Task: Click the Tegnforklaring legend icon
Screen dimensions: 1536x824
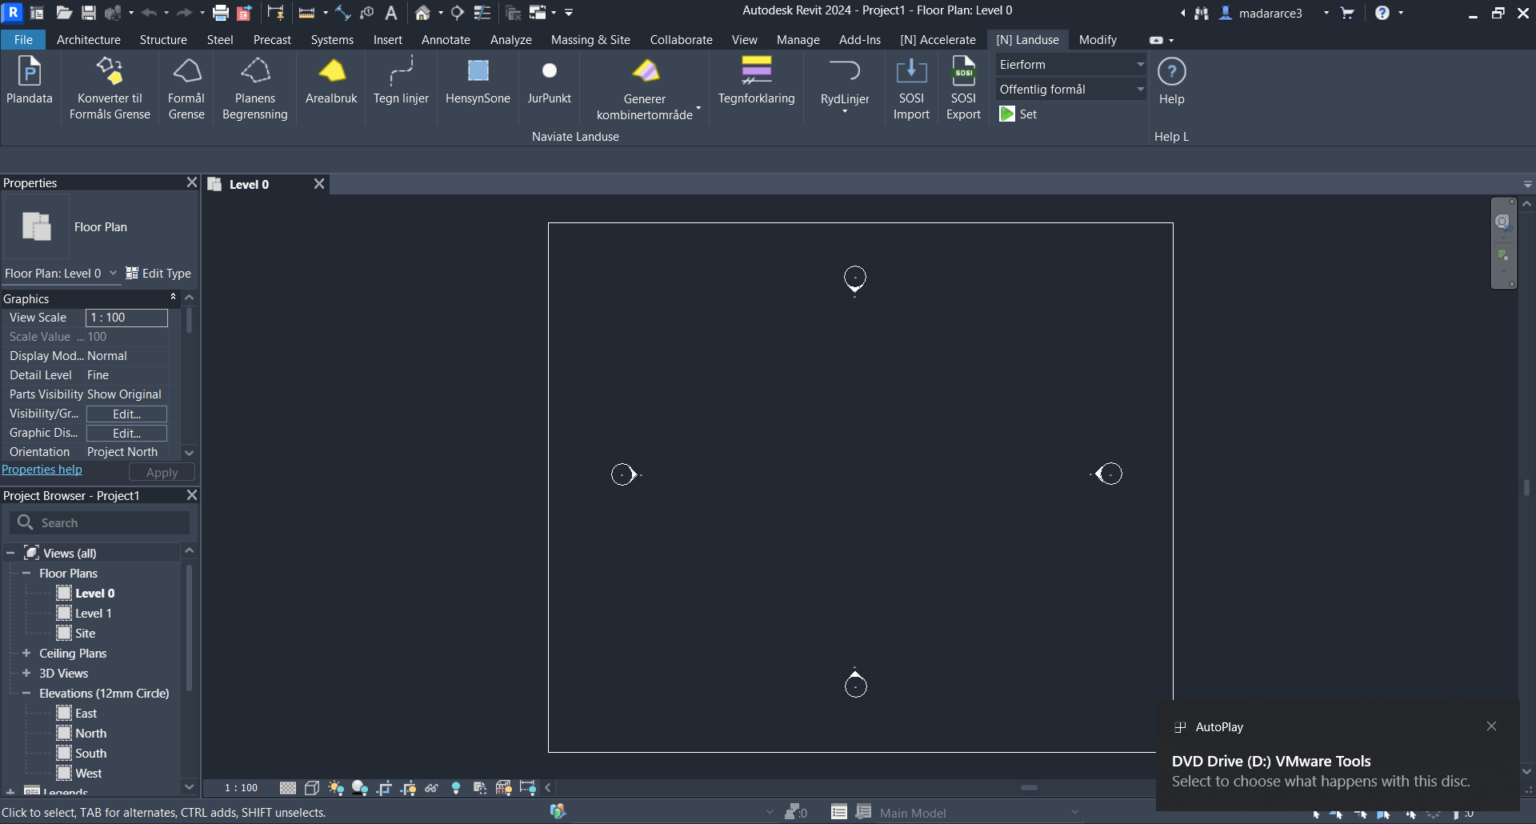Action: coord(756,72)
